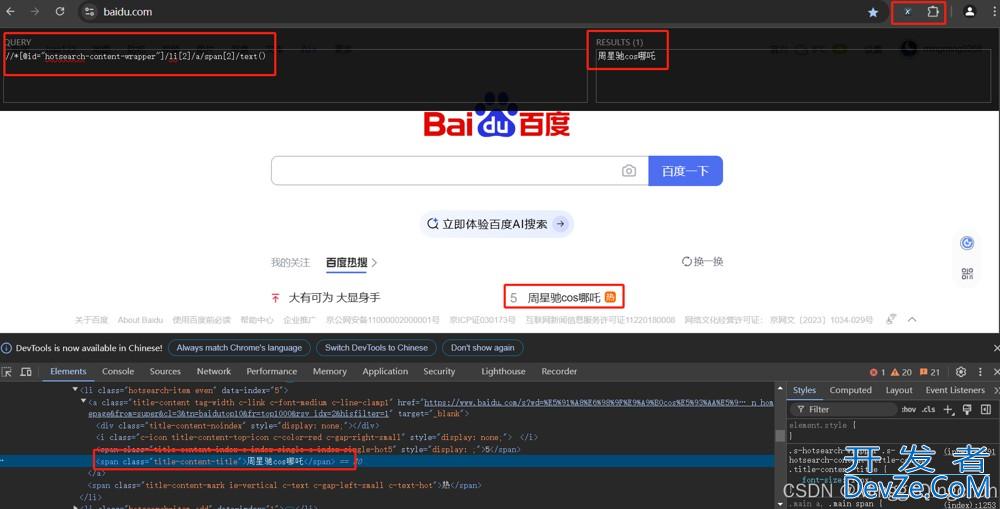Viewport: 1000px width, 509px height.
Task: Switch to DevTools Console tab
Action: point(118,371)
